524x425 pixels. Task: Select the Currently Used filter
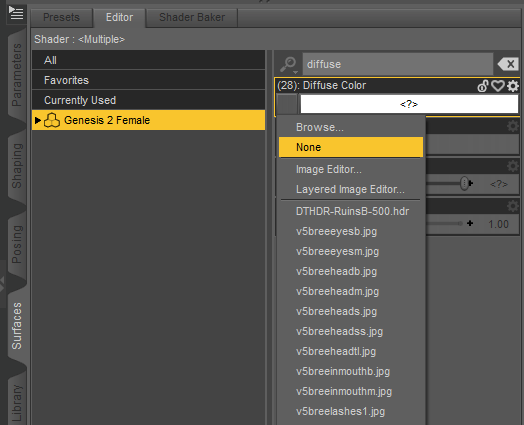coord(148,100)
